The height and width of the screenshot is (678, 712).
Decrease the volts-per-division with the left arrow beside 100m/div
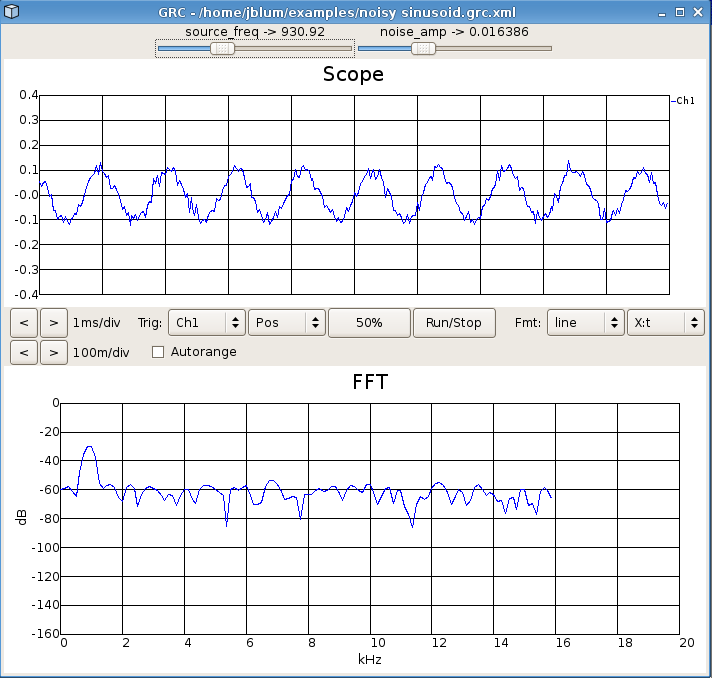(x=24, y=352)
